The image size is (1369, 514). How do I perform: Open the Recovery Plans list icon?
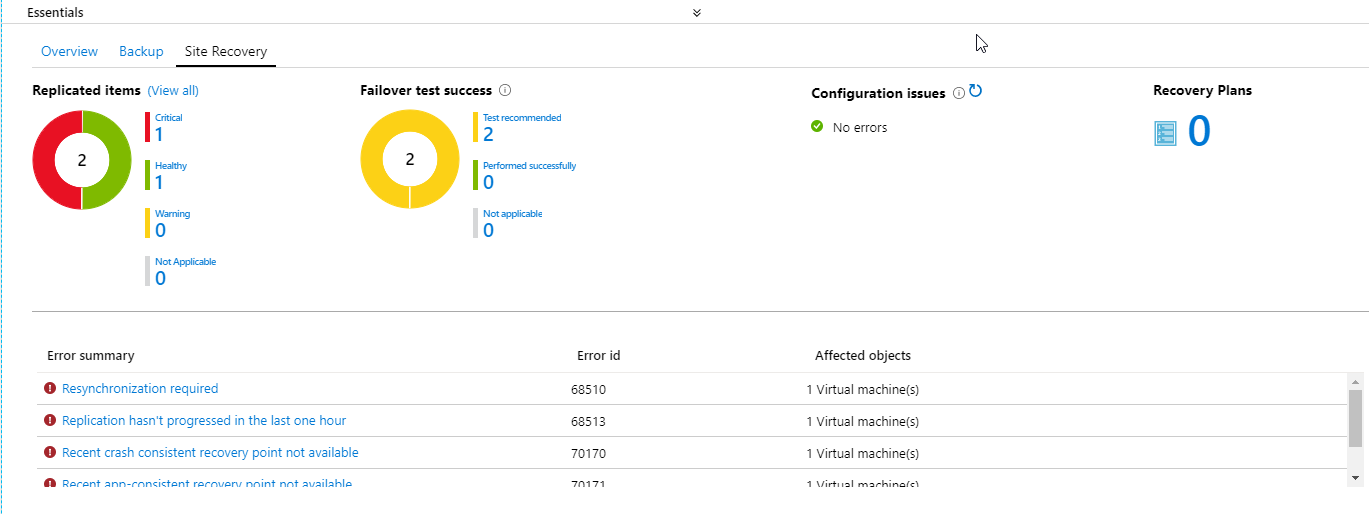click(x=1165, y=133)
